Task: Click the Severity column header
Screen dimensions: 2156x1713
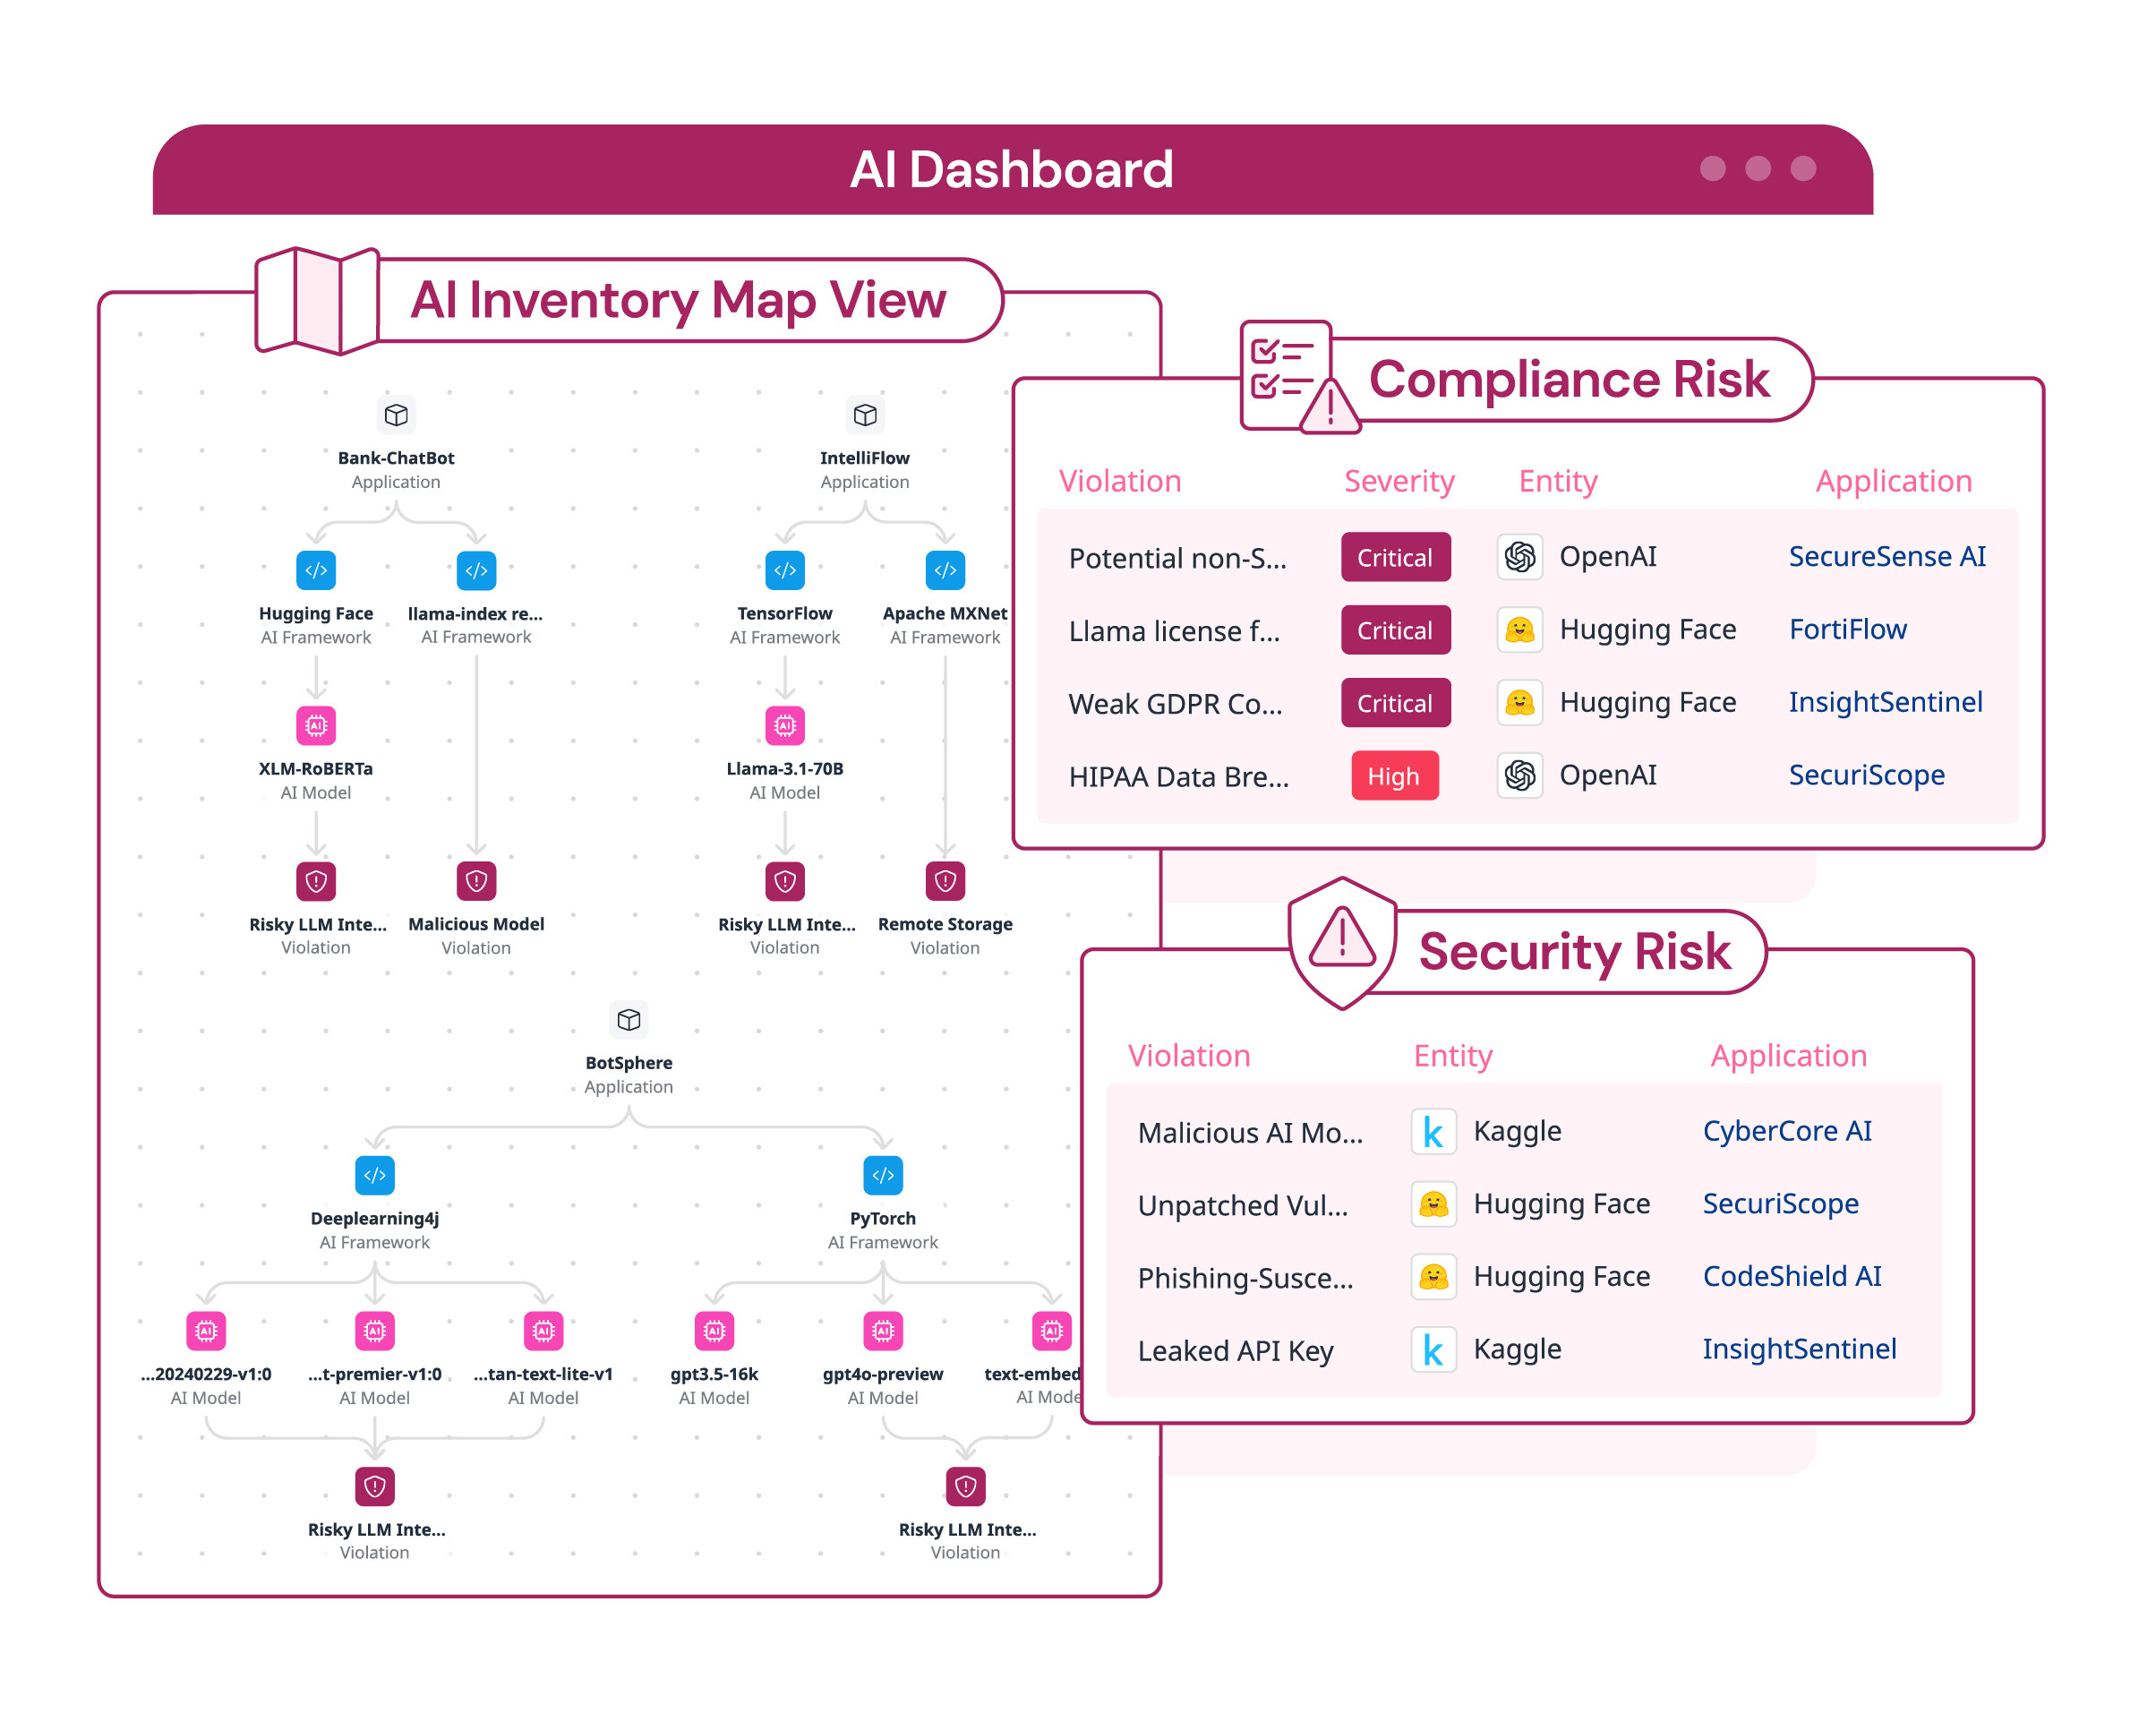Action: [1399, 481]
